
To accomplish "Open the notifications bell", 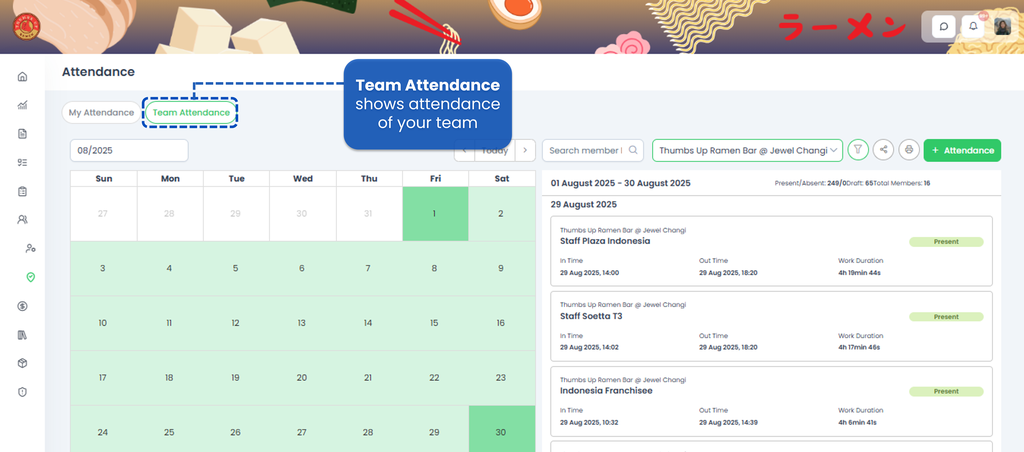I will (x=973, y=27).
